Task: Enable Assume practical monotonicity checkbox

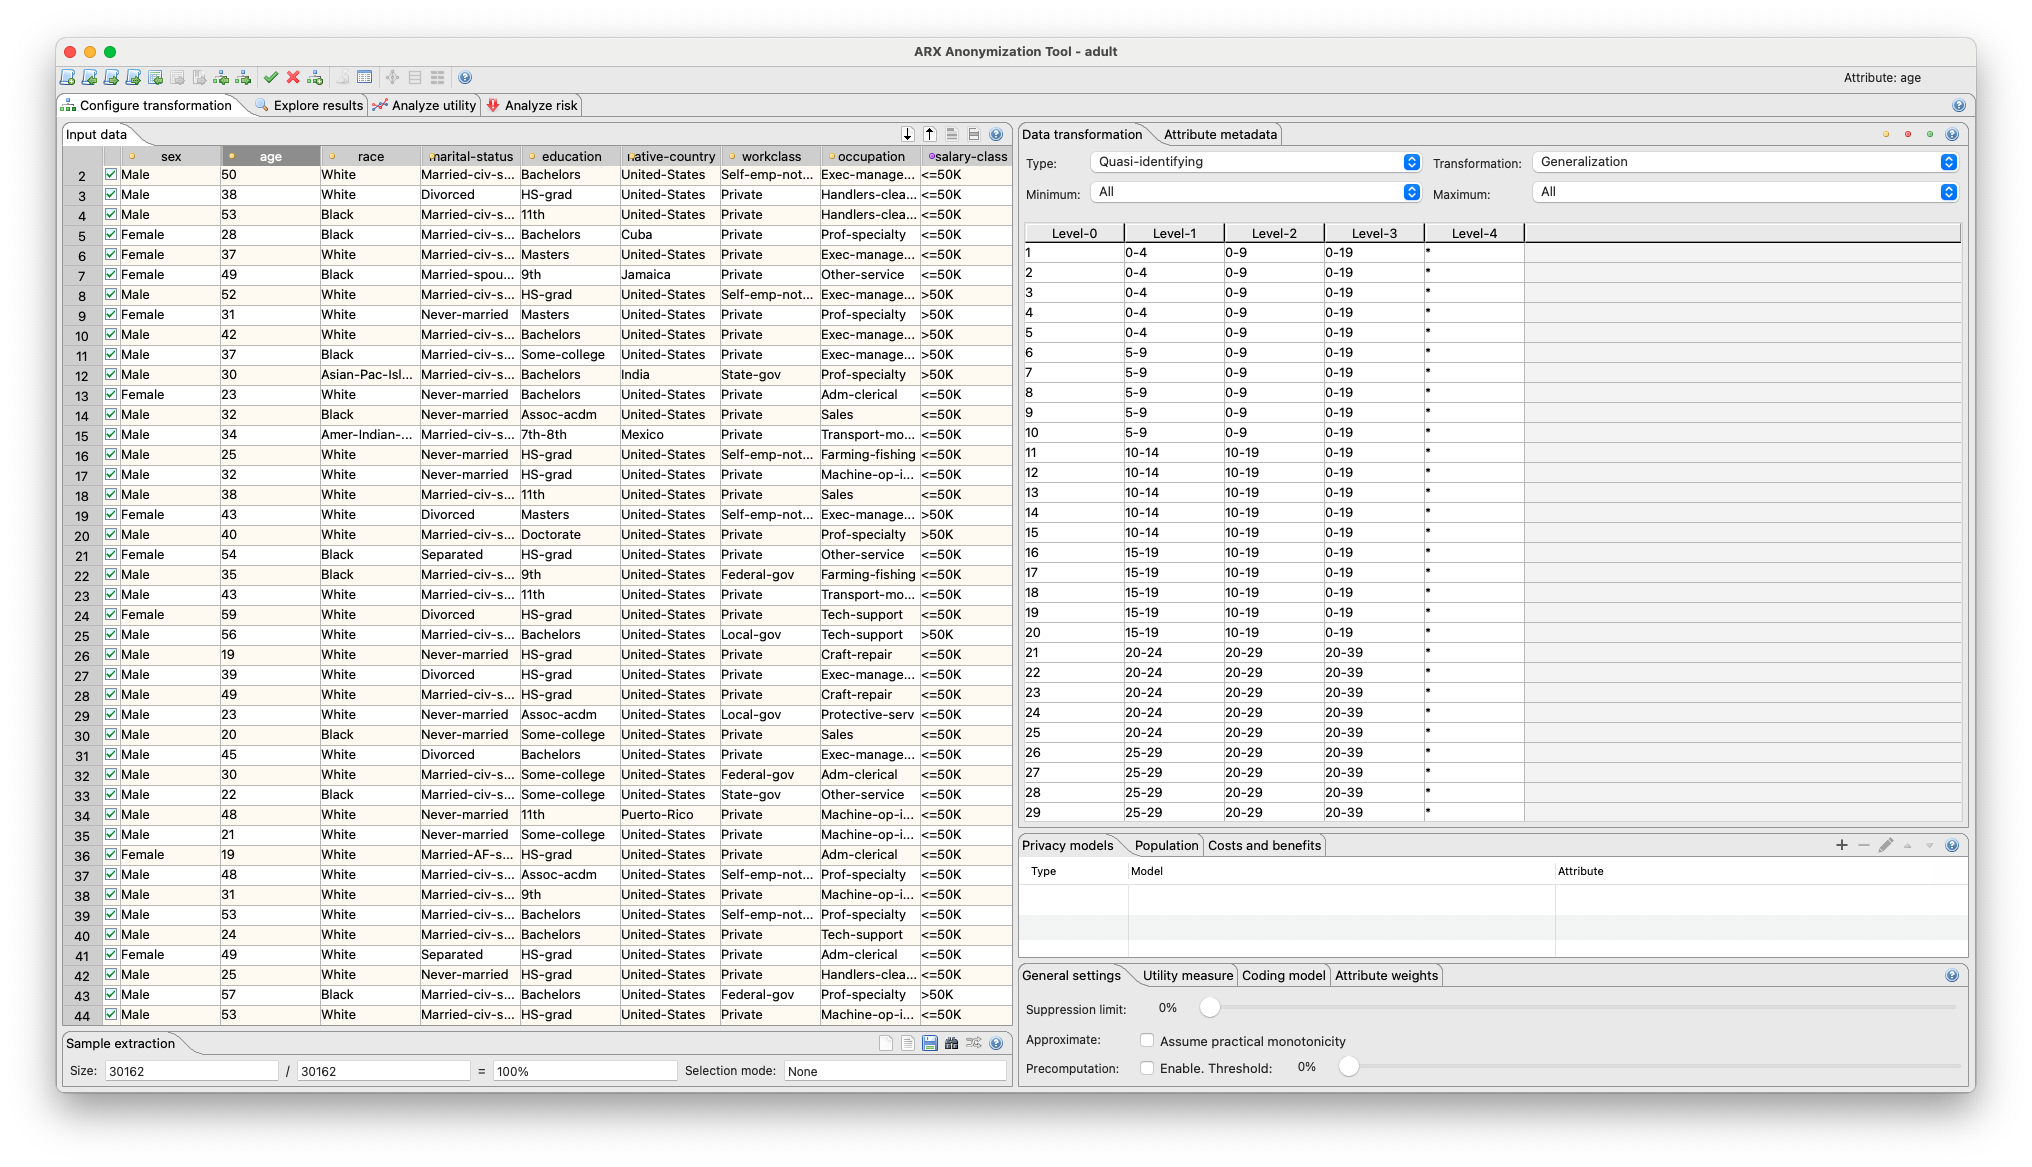Action: tap(1147, 1041)
